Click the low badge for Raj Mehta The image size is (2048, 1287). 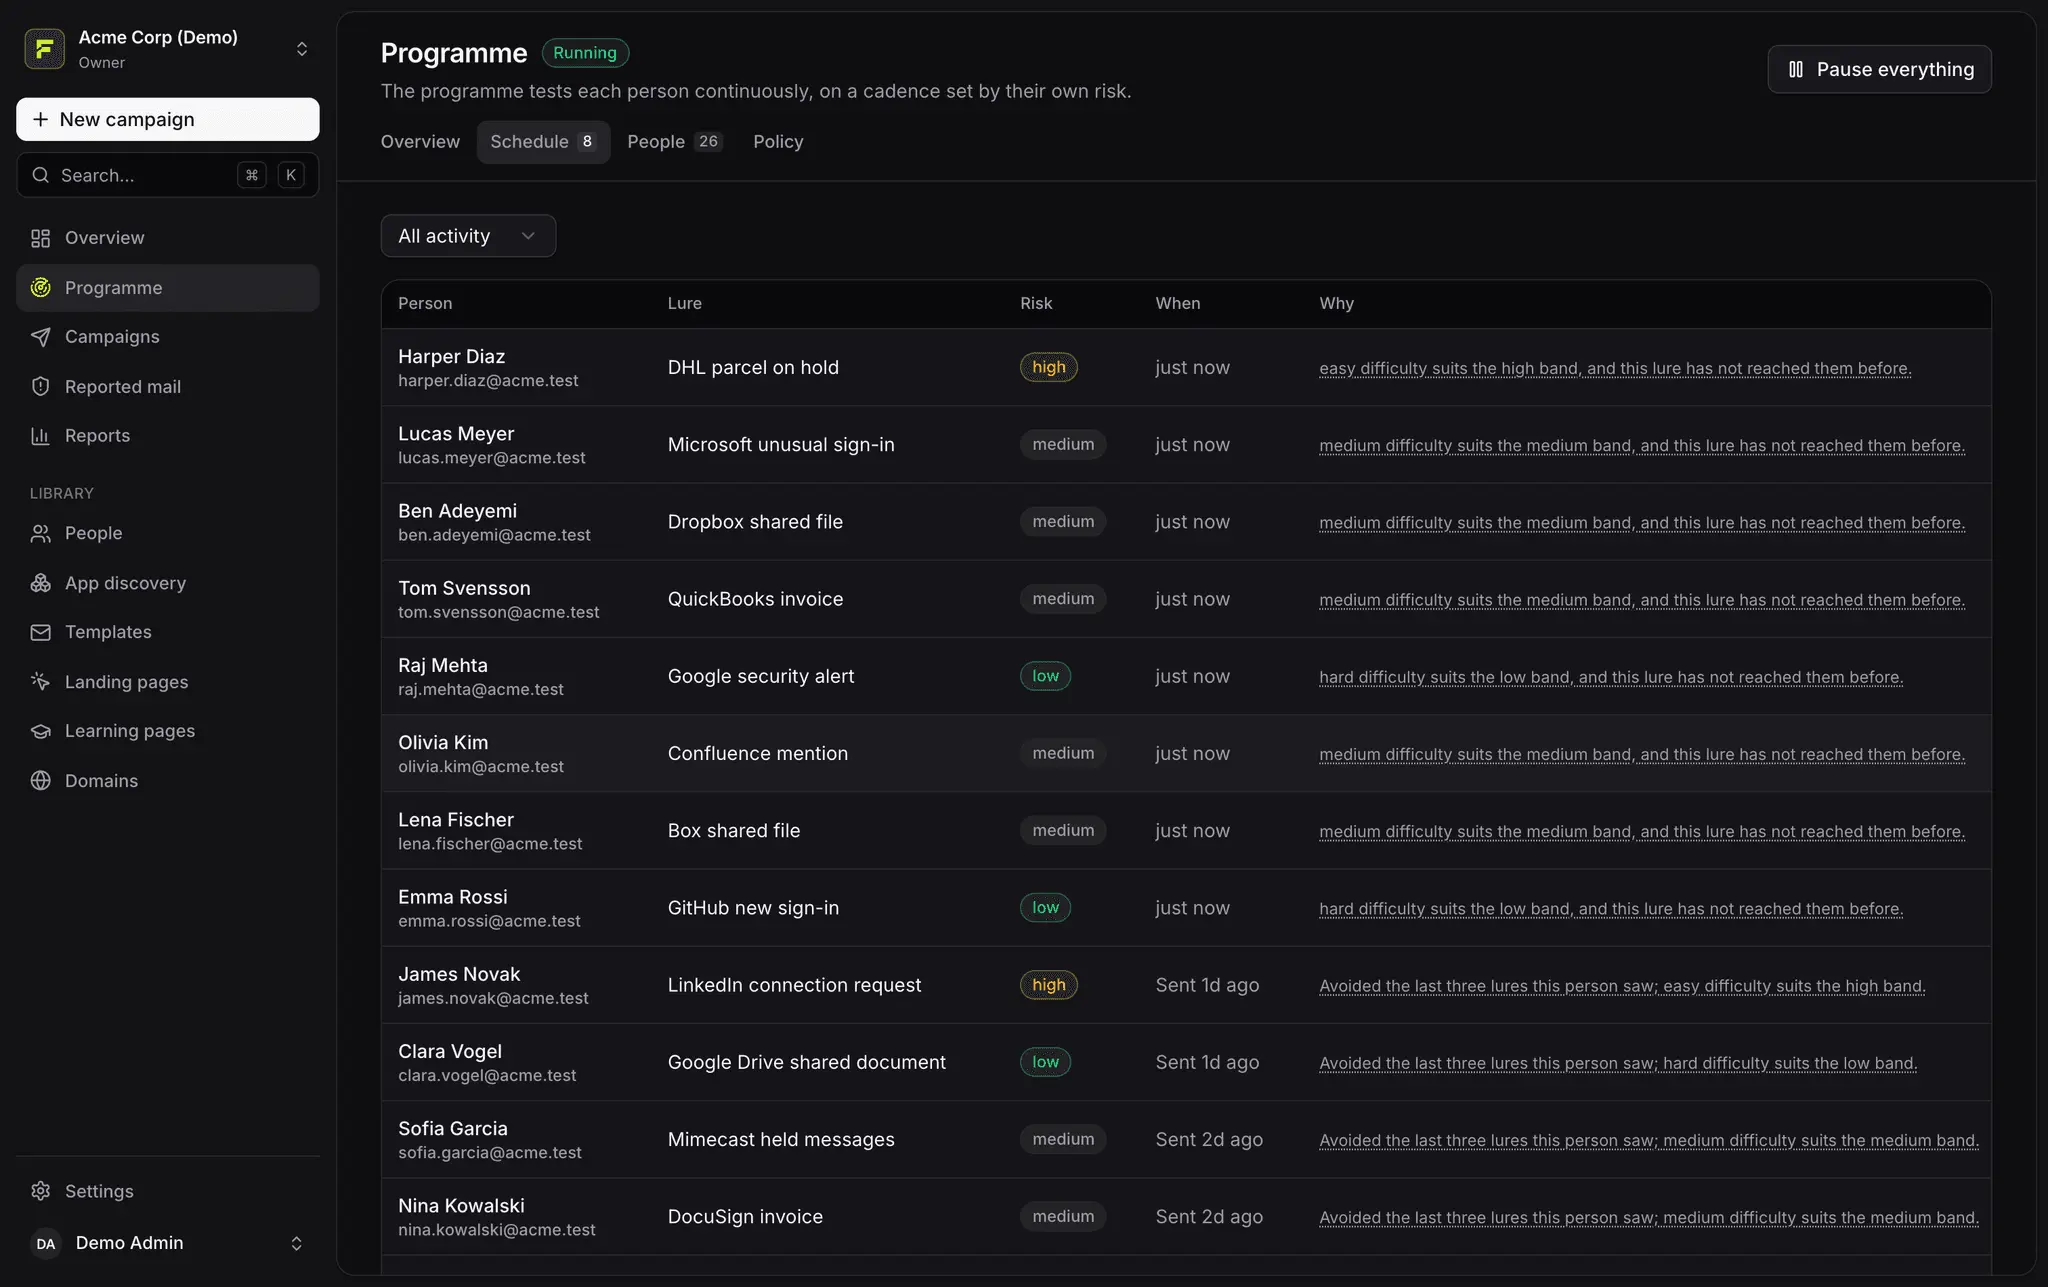(x=1045, y=676)
